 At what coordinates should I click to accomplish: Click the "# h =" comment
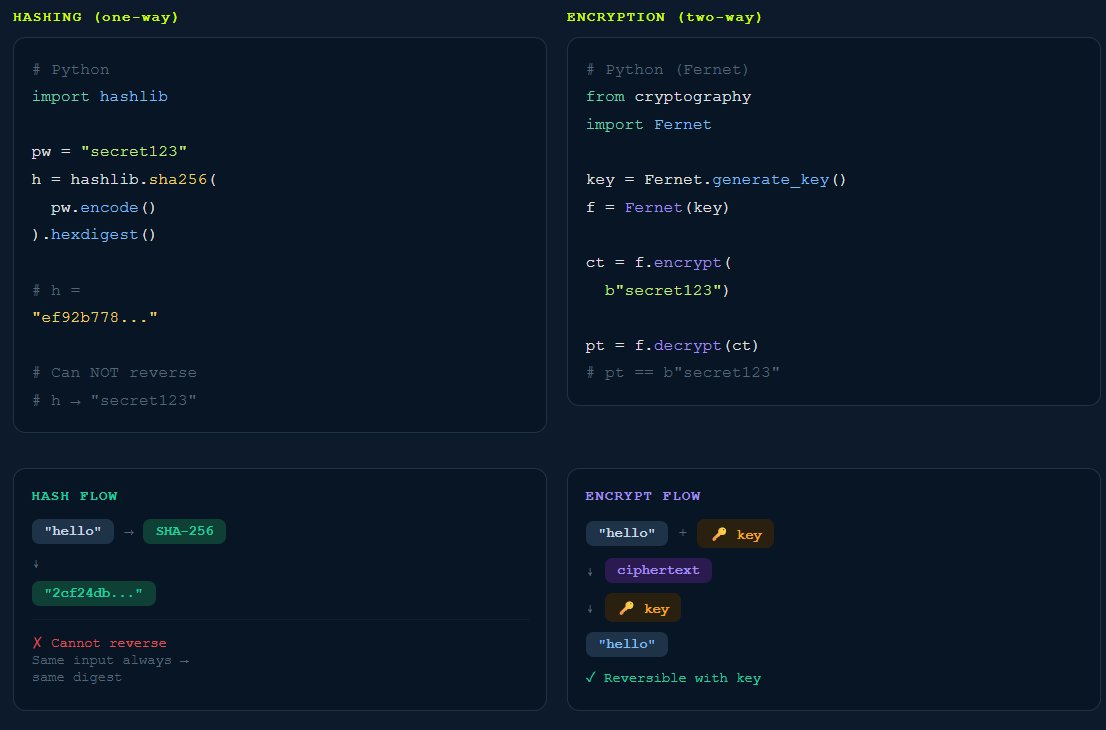click(56, 290)
